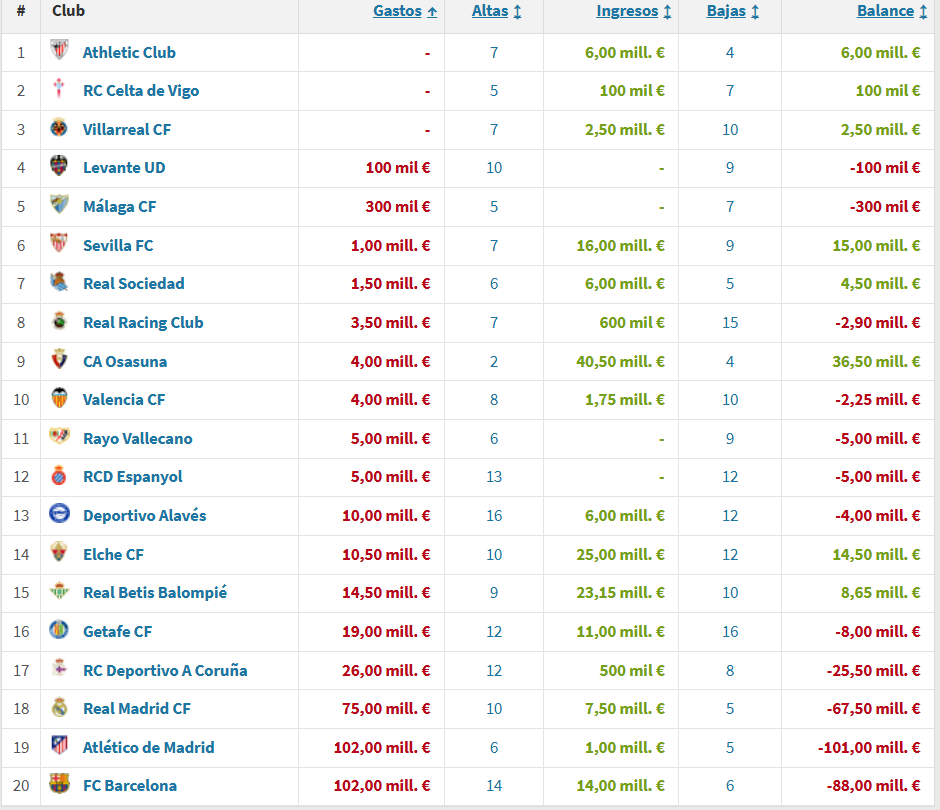Click the Real Betis Balompié crest icon

pos(59,590)
